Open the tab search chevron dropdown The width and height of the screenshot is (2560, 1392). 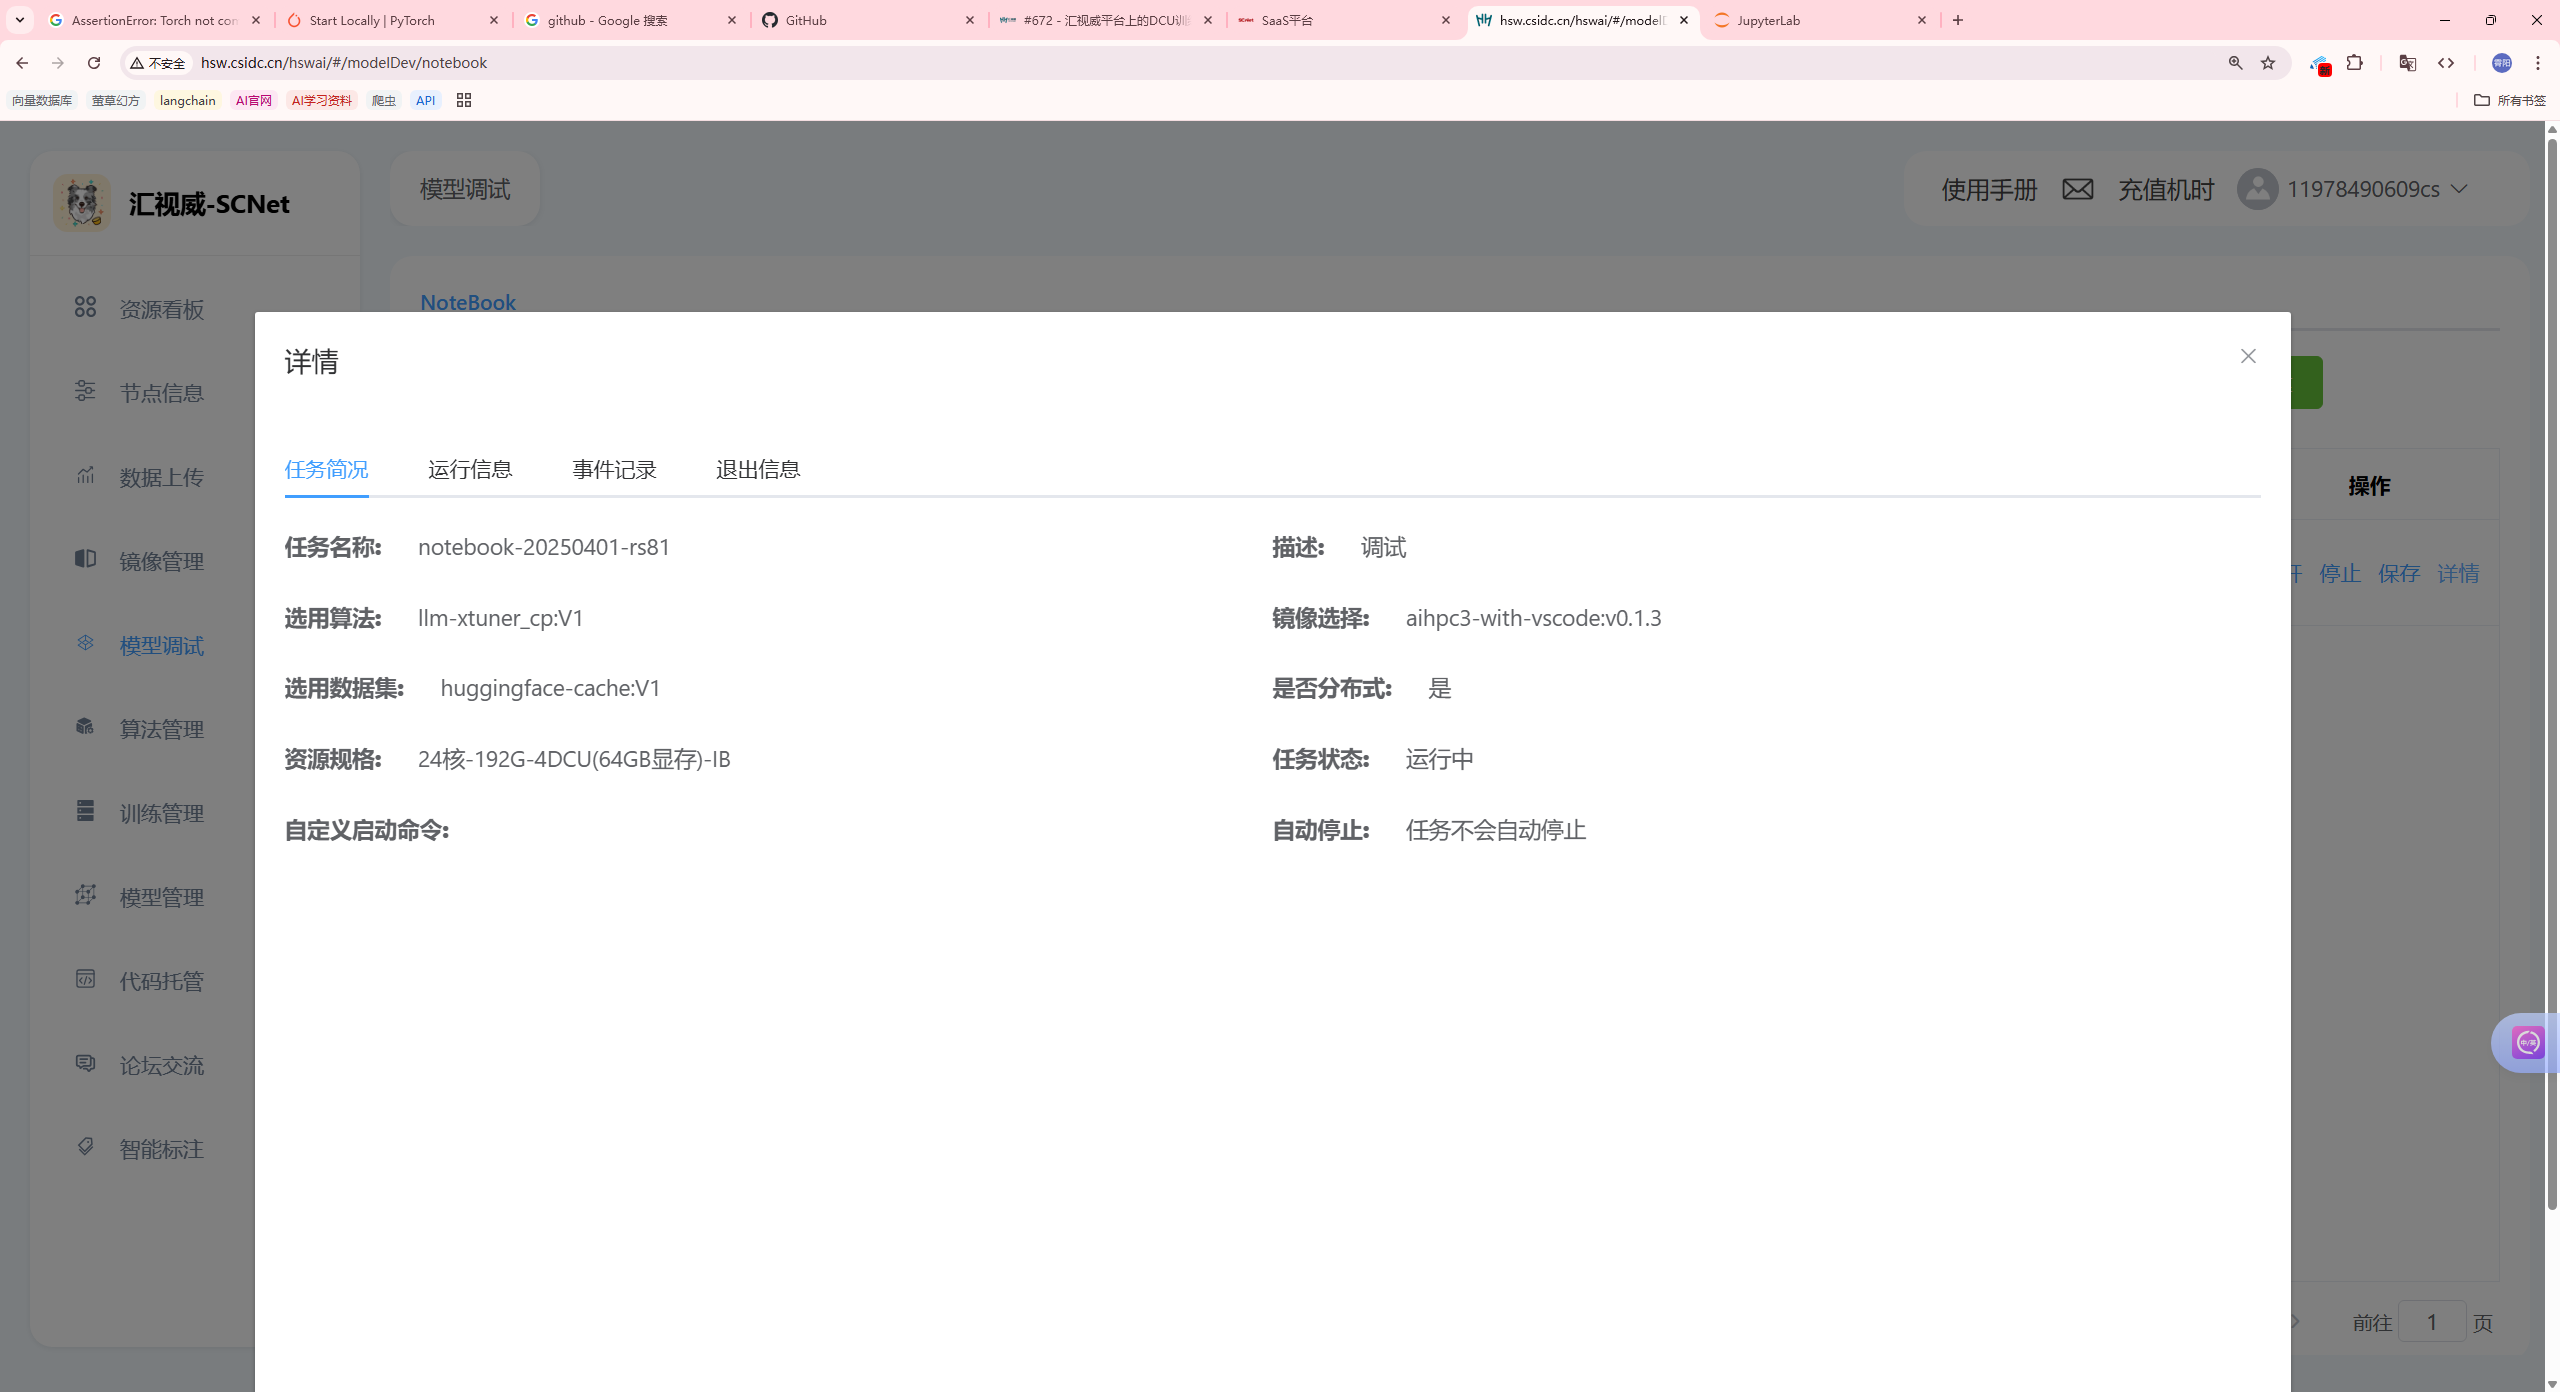pyautogui.click(x=19, y=20)
